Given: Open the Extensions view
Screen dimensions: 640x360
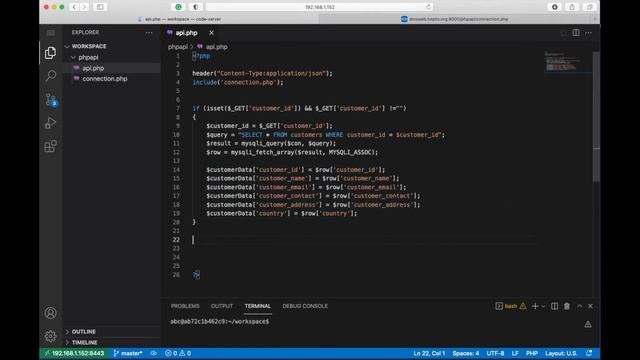Looking at the screenshot, I should [51, 146].
